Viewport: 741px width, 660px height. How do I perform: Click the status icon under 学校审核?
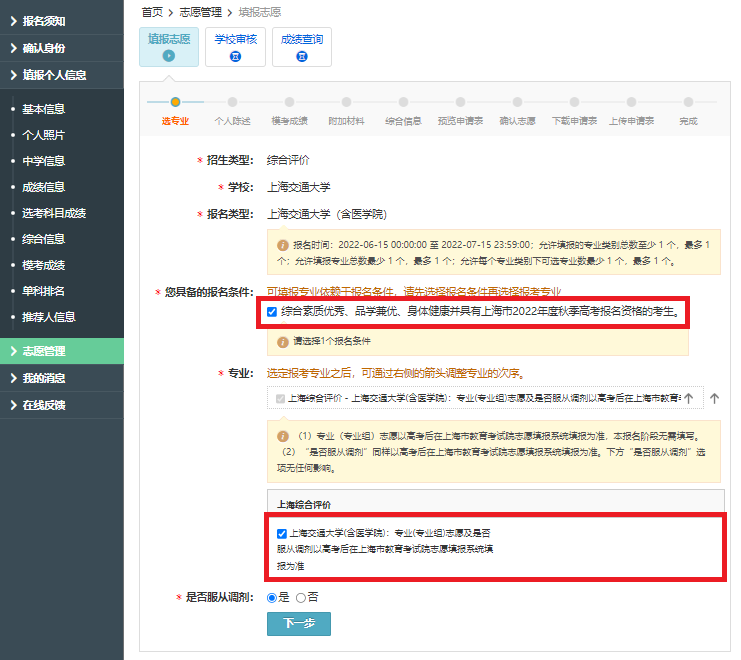pos(235,57)
